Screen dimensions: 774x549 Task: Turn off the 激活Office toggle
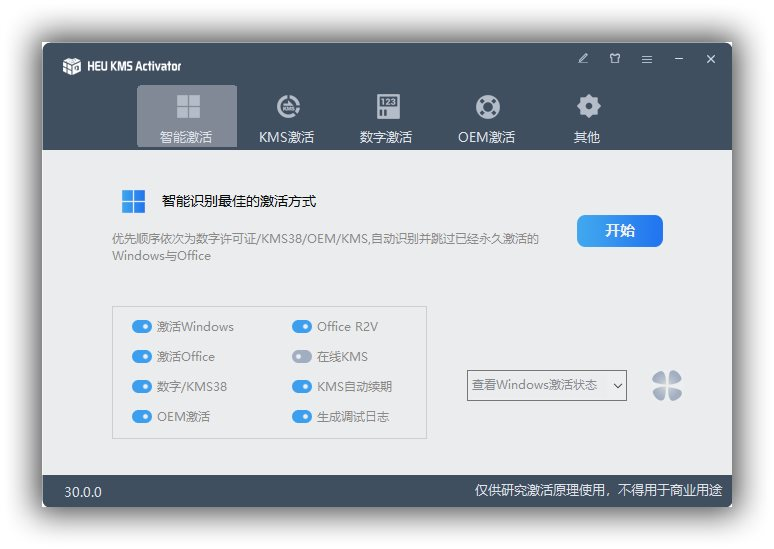[x=141, y=357]
